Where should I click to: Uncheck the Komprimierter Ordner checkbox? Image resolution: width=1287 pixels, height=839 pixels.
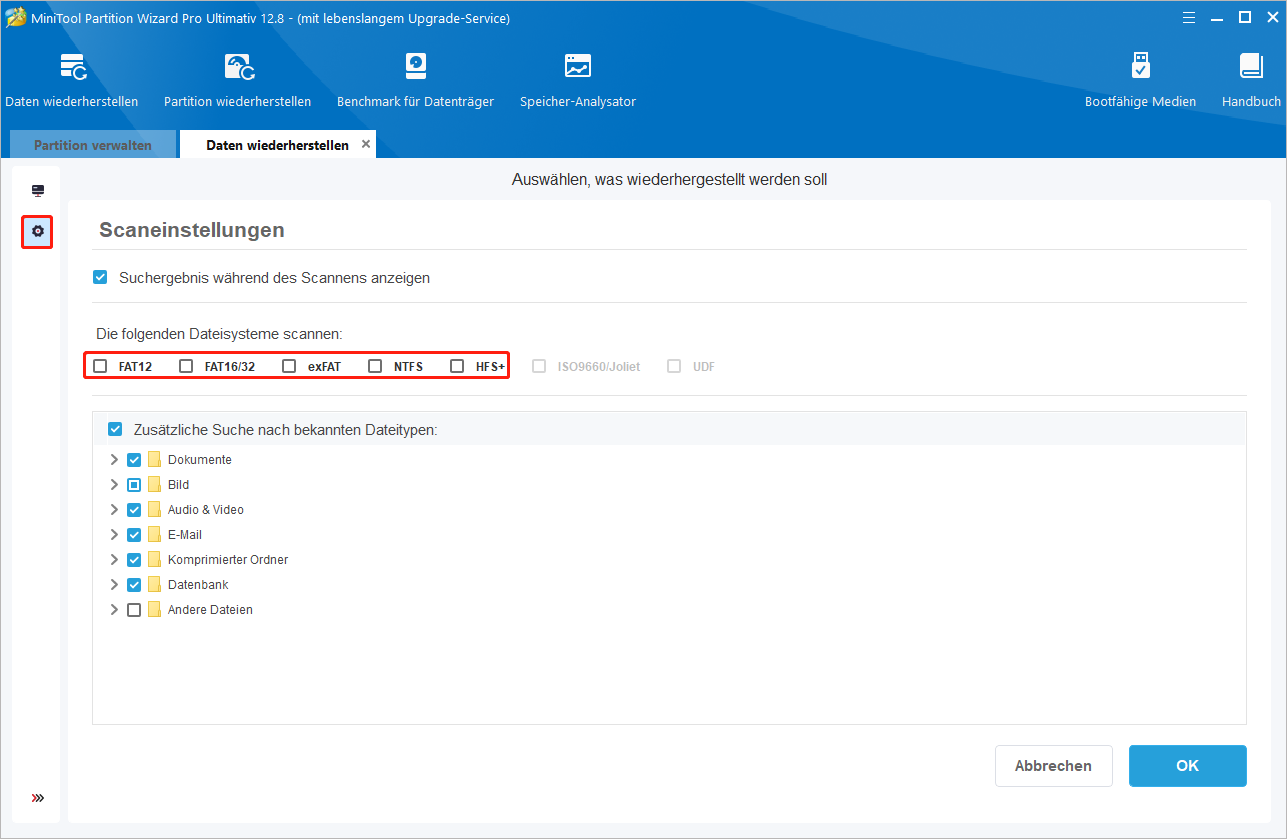click(x=134, y=560)
